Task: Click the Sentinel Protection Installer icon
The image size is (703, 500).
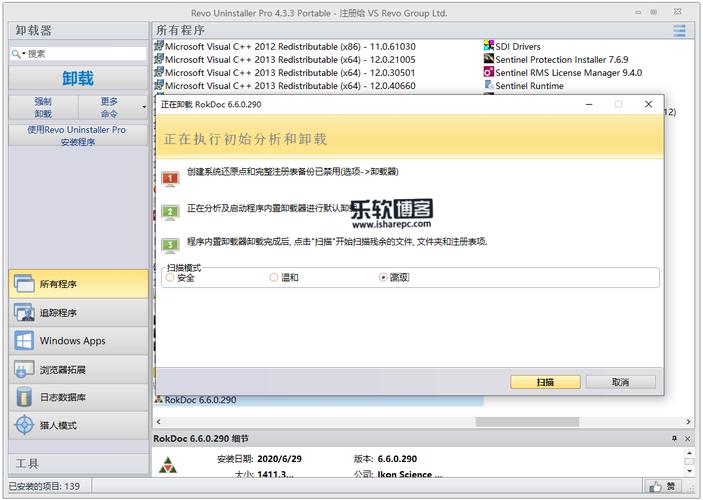Action: (x=489, y=59)
